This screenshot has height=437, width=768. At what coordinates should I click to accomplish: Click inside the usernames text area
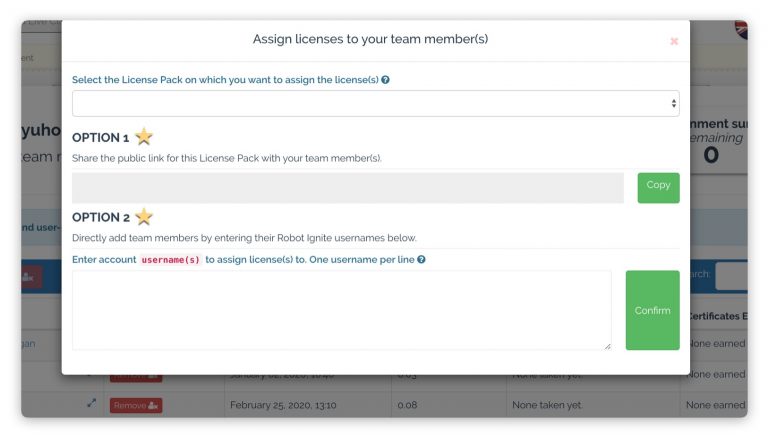[x=342, y=310]
